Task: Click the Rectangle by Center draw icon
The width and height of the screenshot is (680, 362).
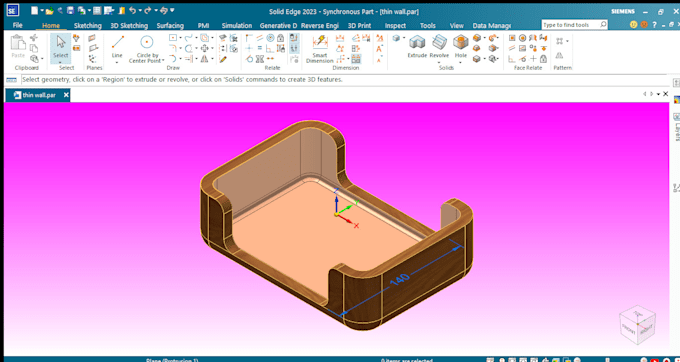Action: click(x=173, y=37)
